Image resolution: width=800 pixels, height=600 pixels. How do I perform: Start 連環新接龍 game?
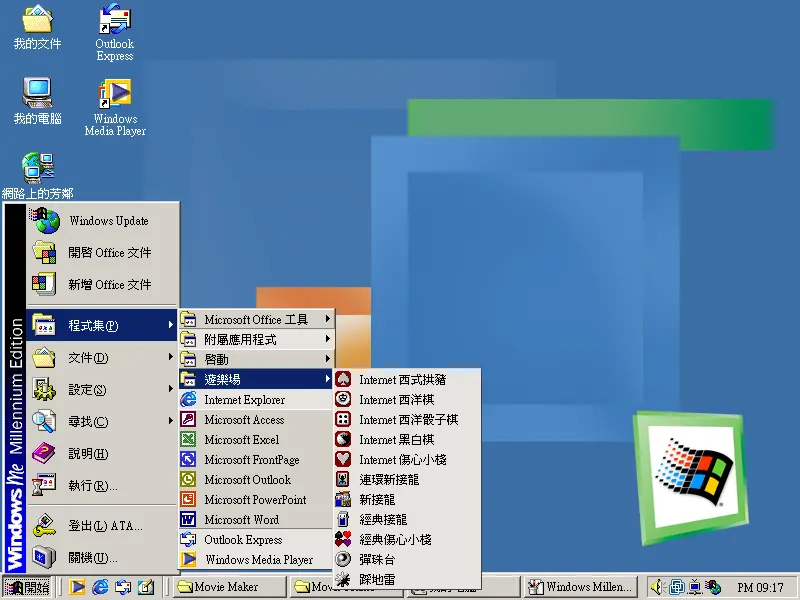(407, 479)
